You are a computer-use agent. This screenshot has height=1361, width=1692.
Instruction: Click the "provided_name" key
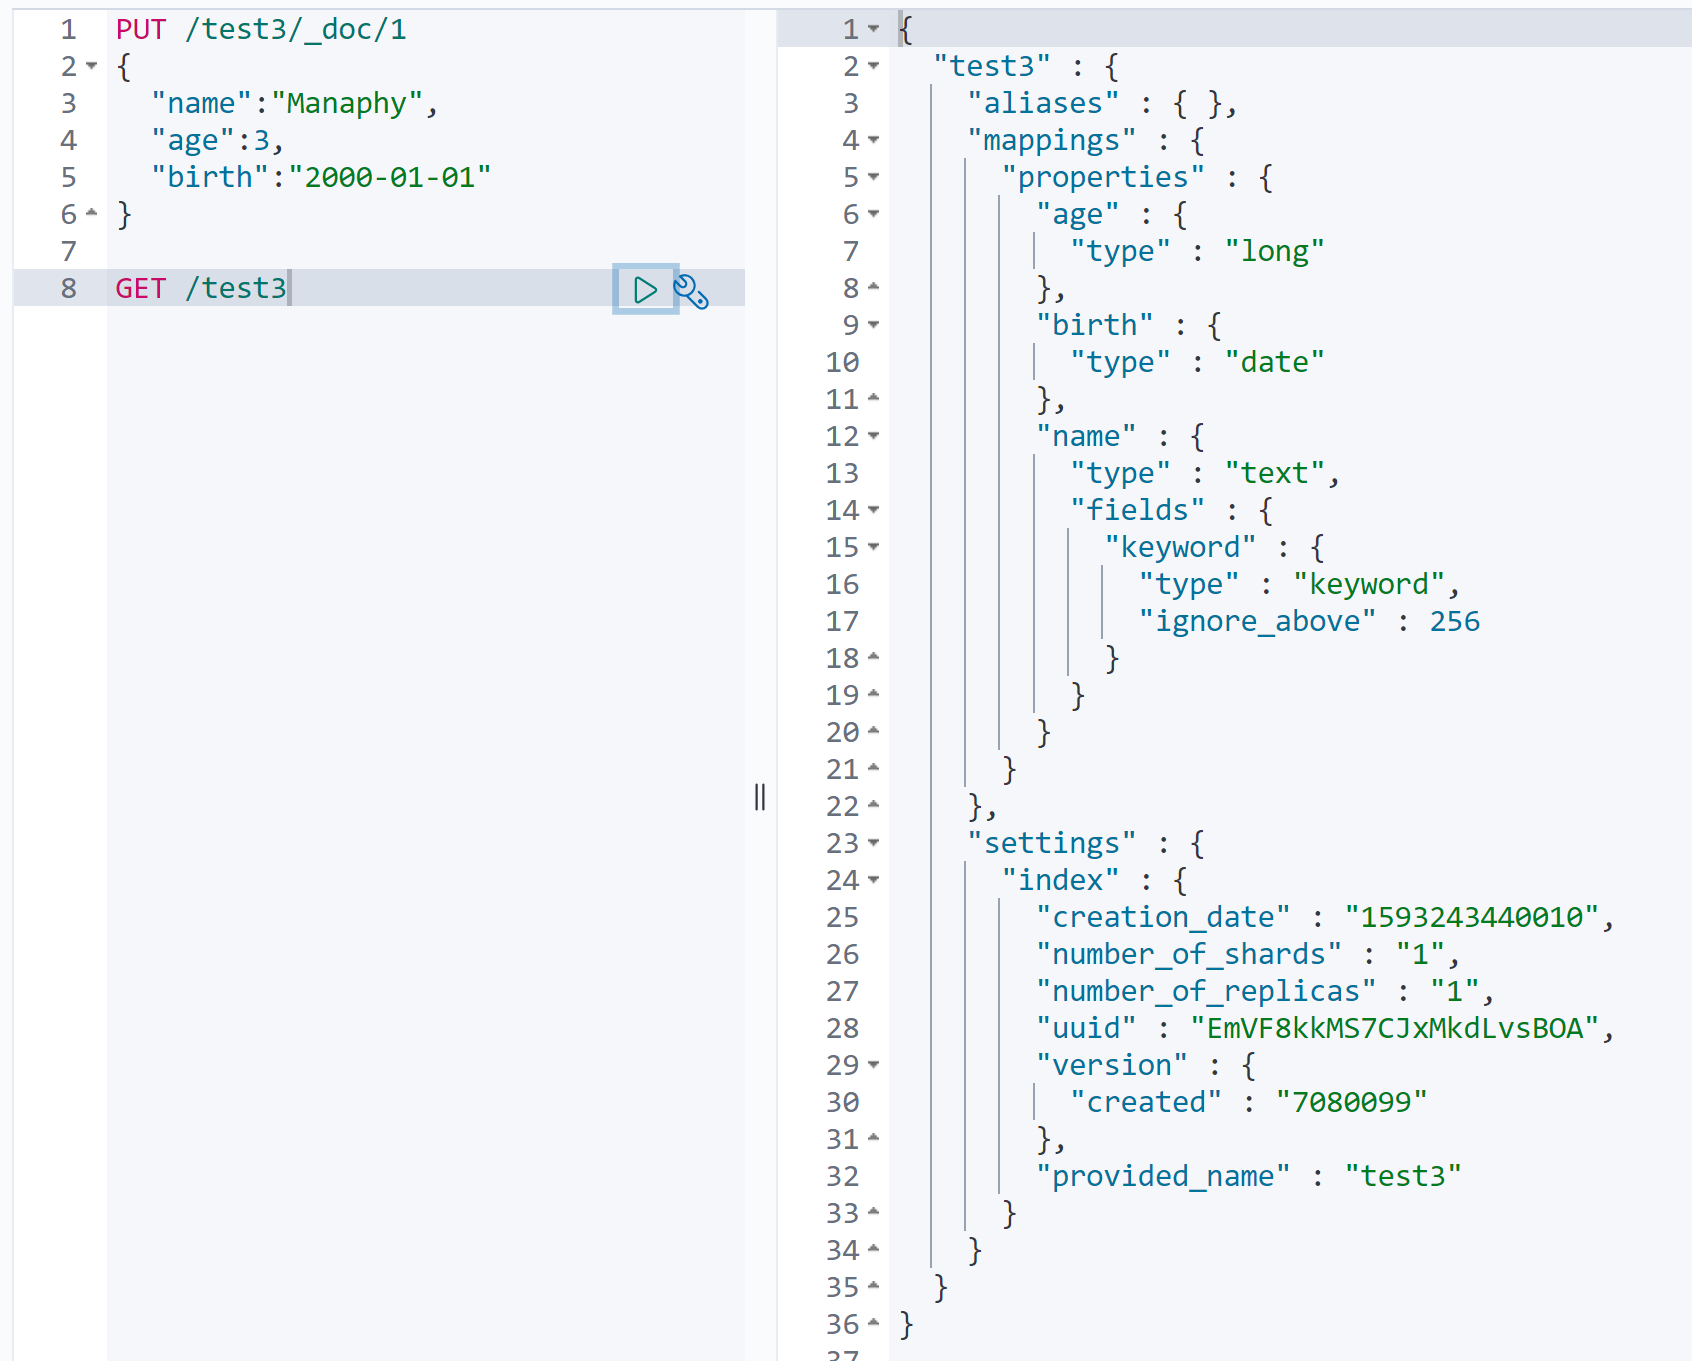[x=1163, y=1176]
